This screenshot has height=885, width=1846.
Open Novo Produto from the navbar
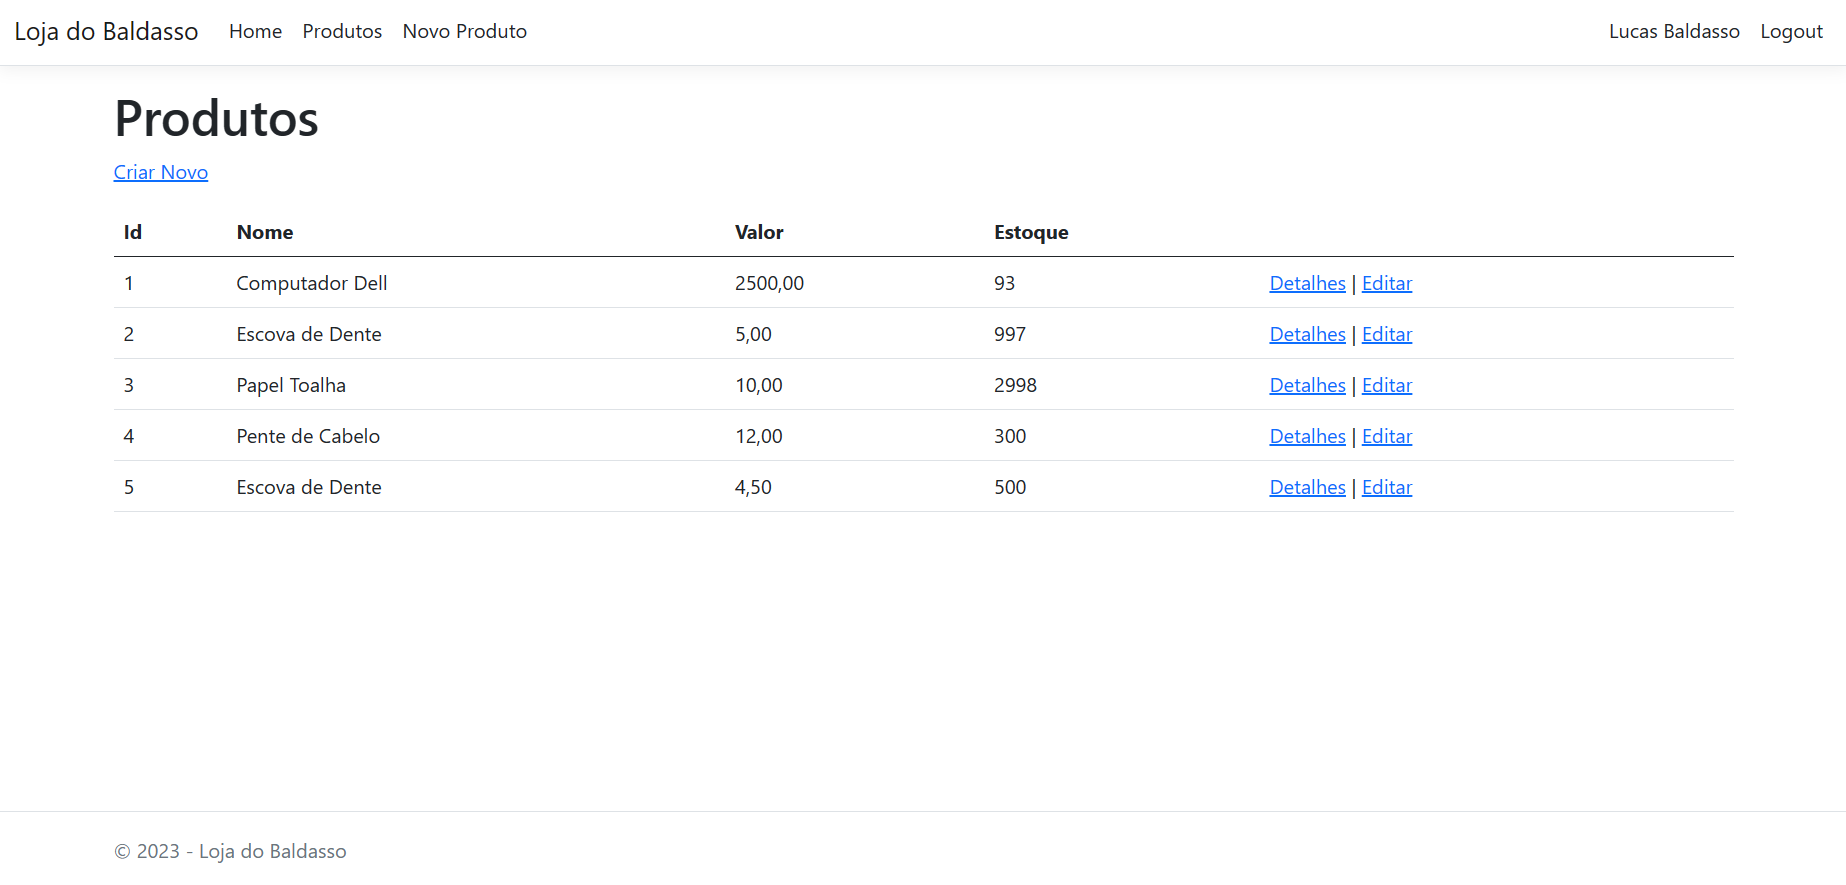point(464,32)
